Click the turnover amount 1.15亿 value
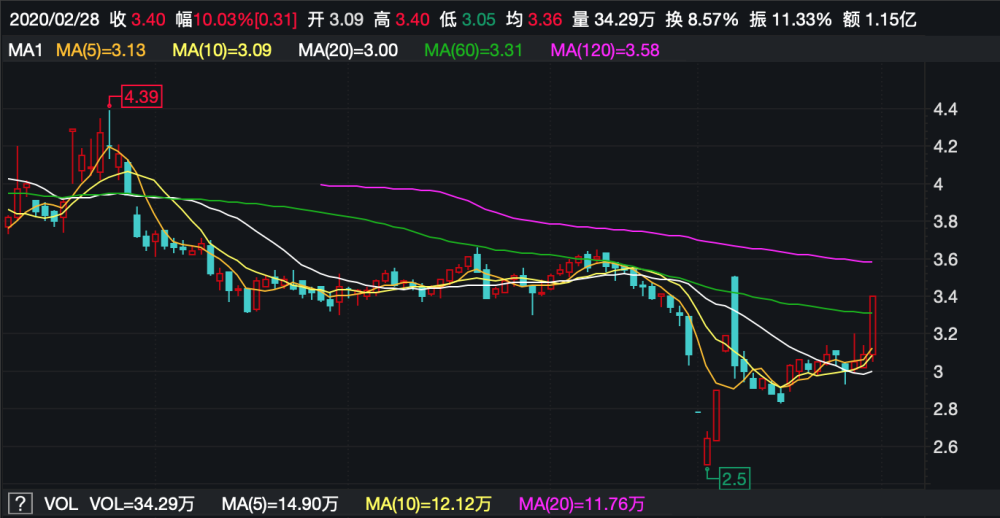1000x518 pixels. click(891, 20)
